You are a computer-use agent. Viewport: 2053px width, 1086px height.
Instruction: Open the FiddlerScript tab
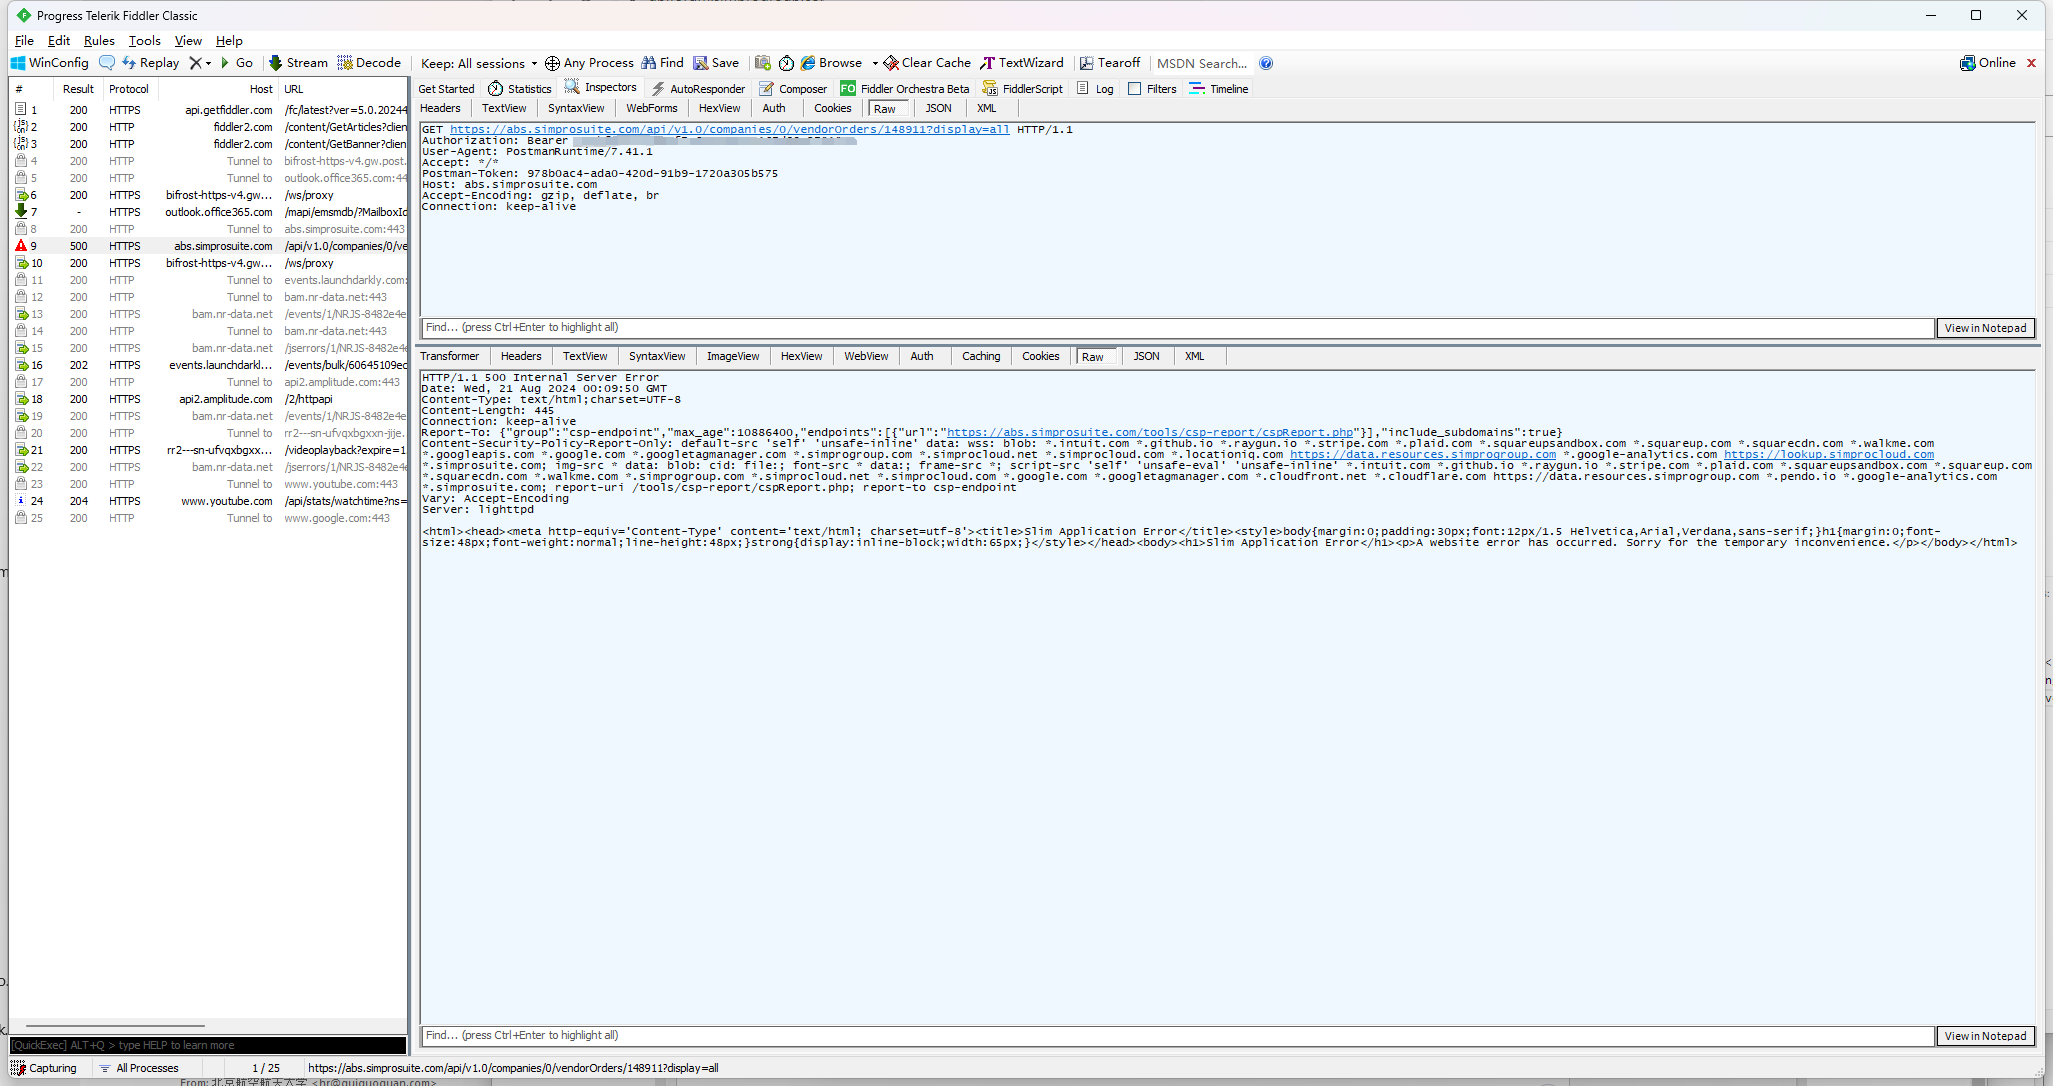1023,89
